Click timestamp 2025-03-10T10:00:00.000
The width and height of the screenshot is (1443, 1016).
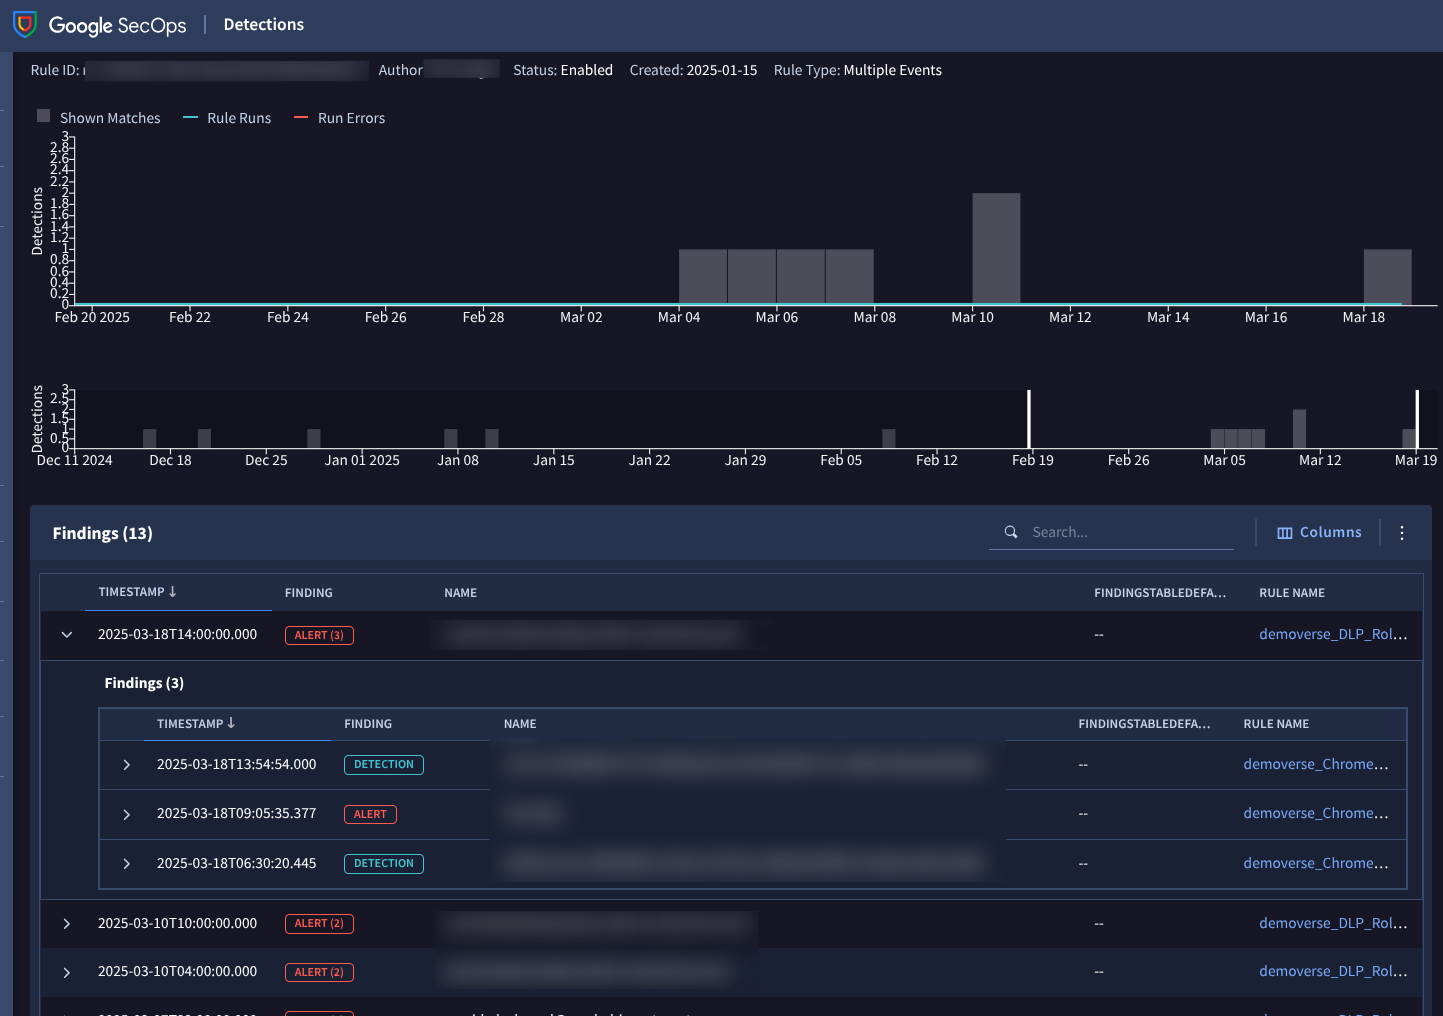(x=178, y=923)
